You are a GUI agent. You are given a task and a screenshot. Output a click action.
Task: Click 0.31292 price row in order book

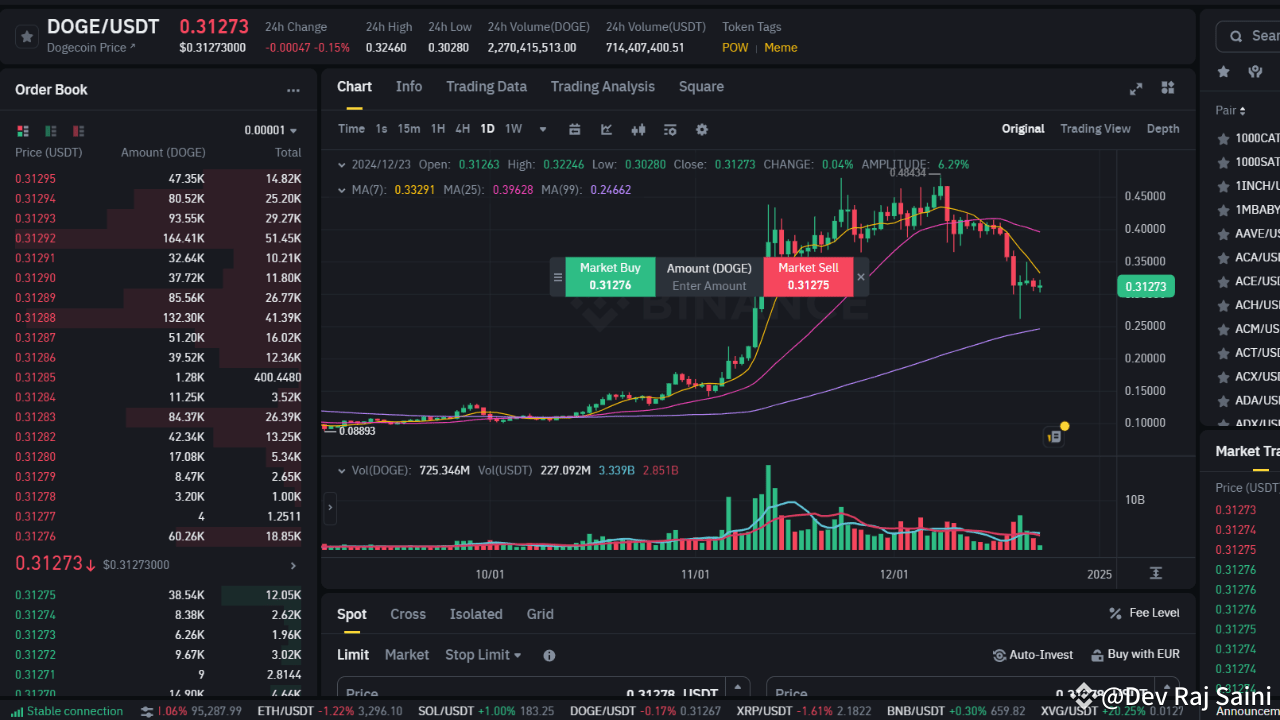coord(158,238)
